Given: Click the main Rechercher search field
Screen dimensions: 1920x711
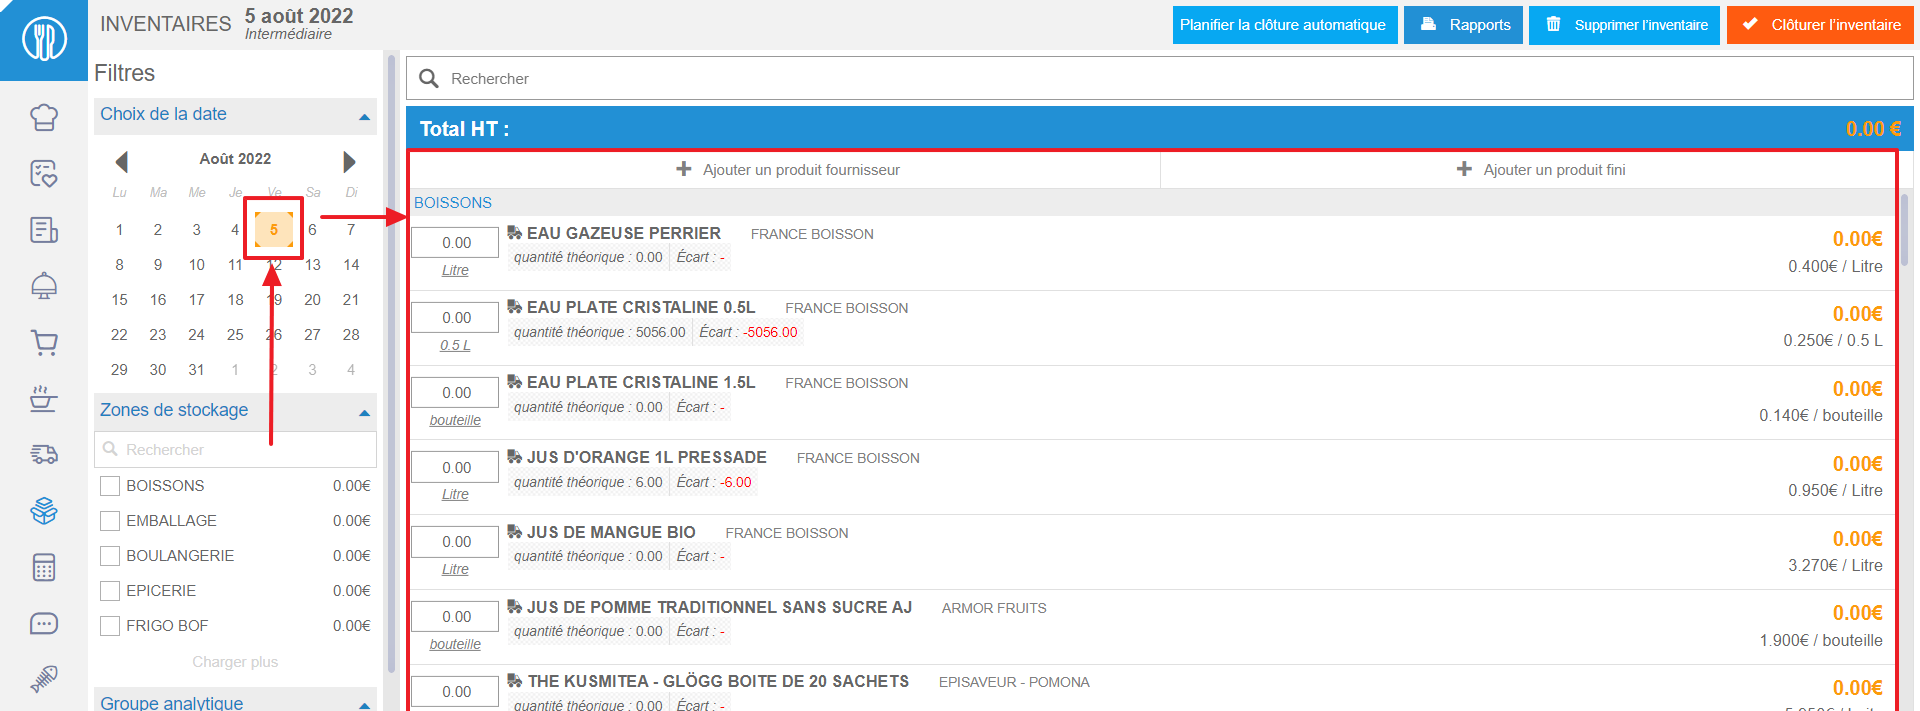Looking at the screenshot, I should (1160, 78).
